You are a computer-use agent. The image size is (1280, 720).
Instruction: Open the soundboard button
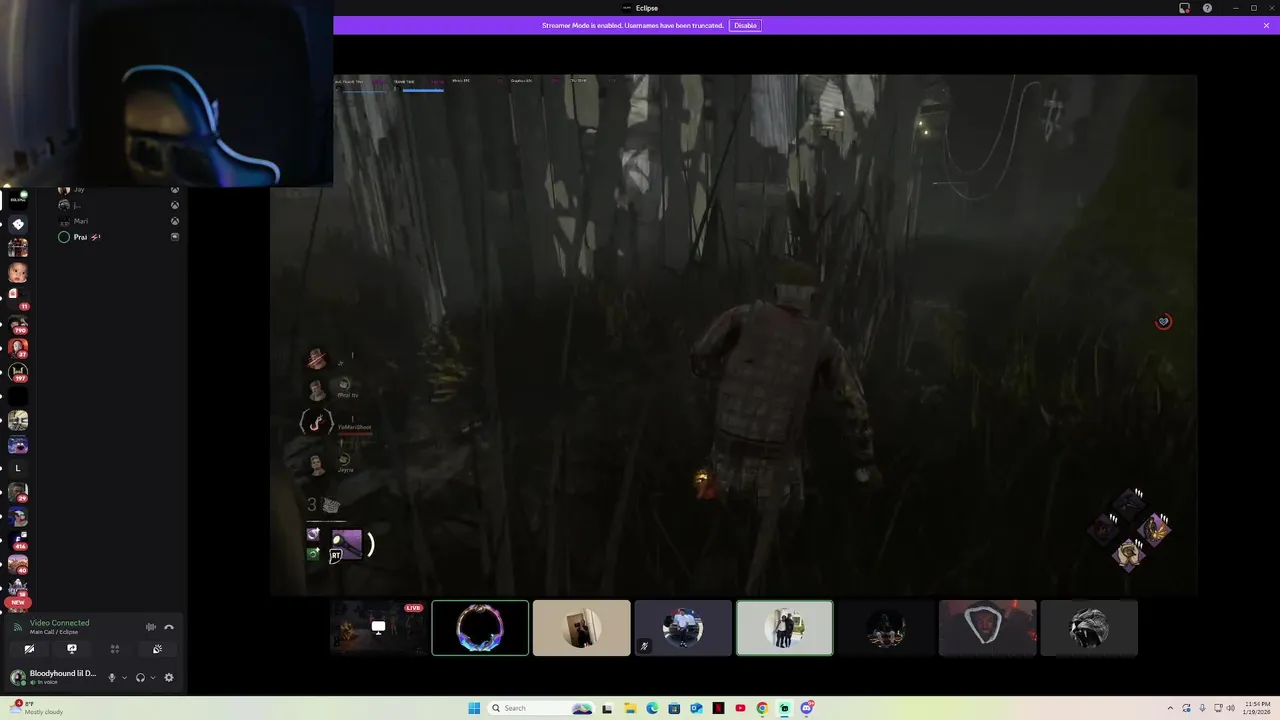[157, 649]
